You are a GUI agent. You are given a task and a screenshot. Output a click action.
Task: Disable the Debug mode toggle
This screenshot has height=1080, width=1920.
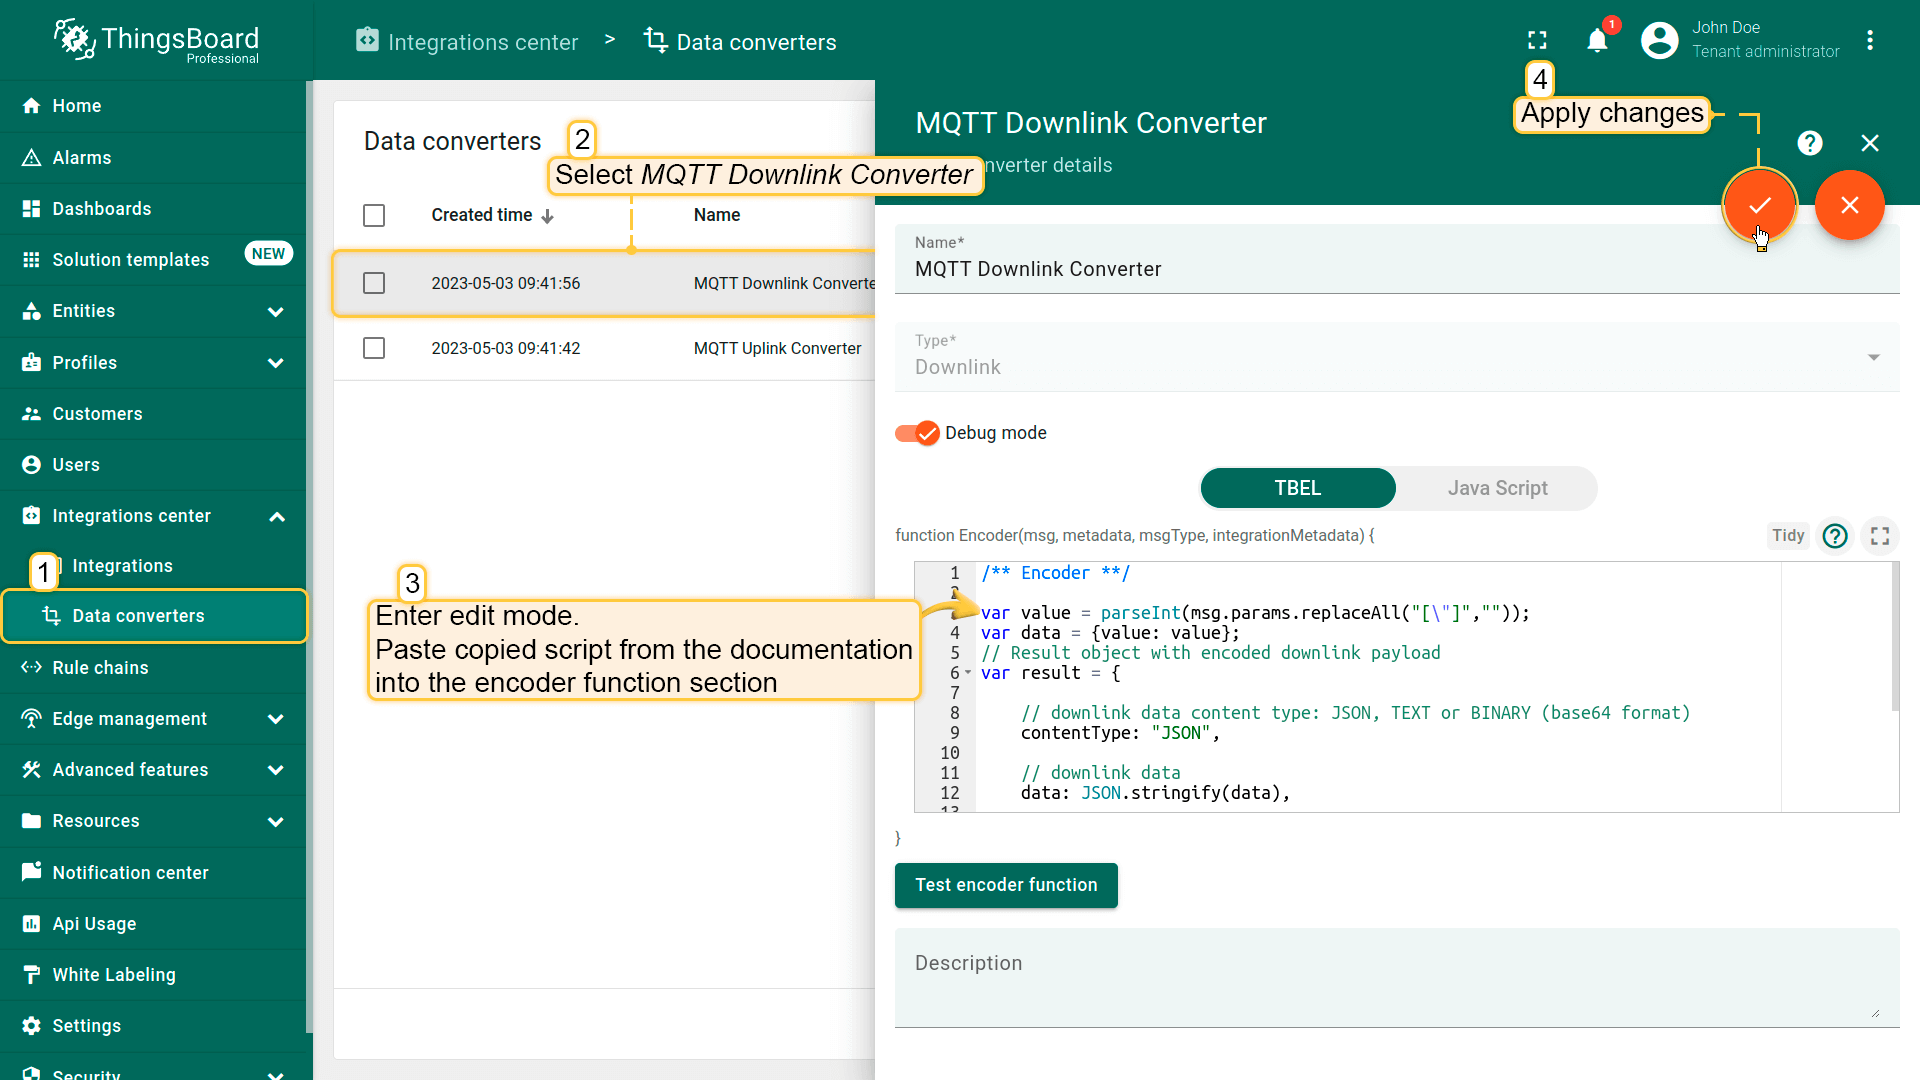pos(917,433)
